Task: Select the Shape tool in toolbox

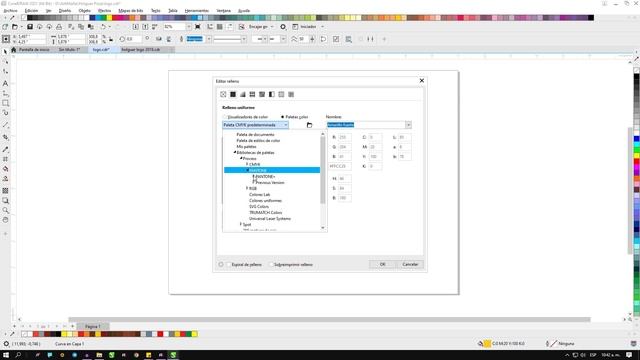Action: (x=5, y=62)
